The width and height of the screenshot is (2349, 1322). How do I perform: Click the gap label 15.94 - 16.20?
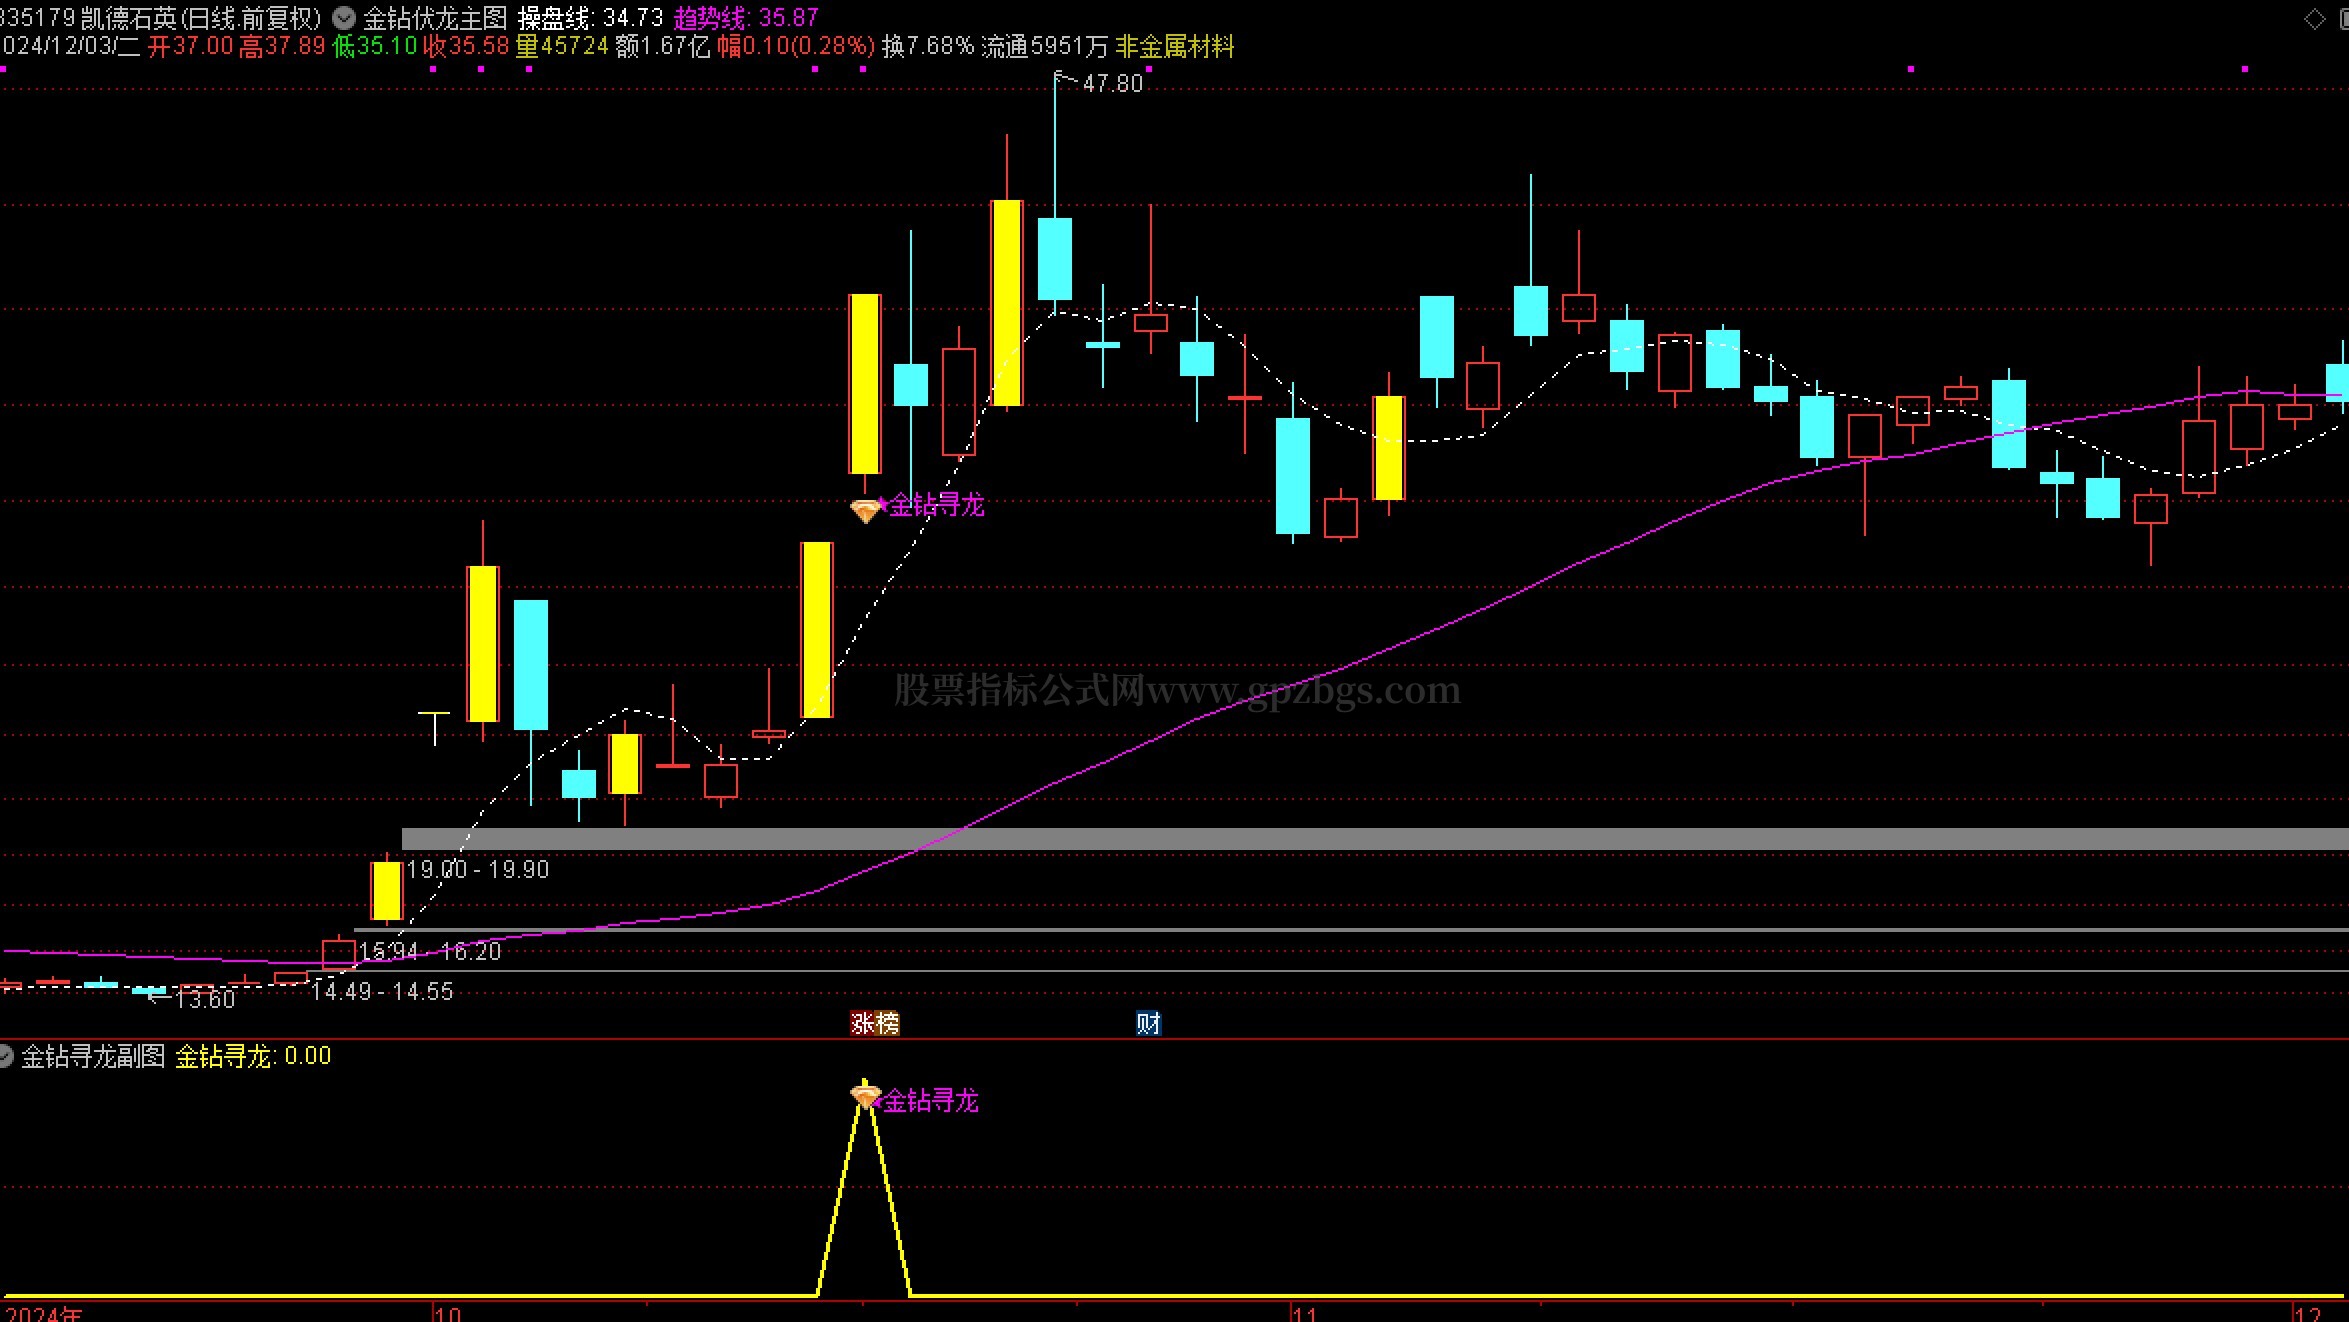(430, 951)
